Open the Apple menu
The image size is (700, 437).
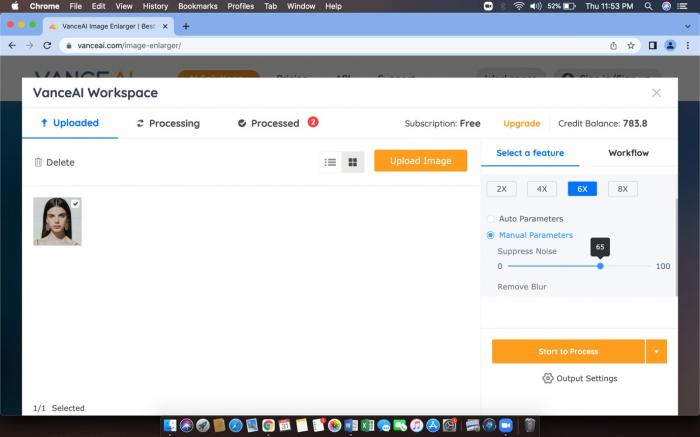(15, 6)
